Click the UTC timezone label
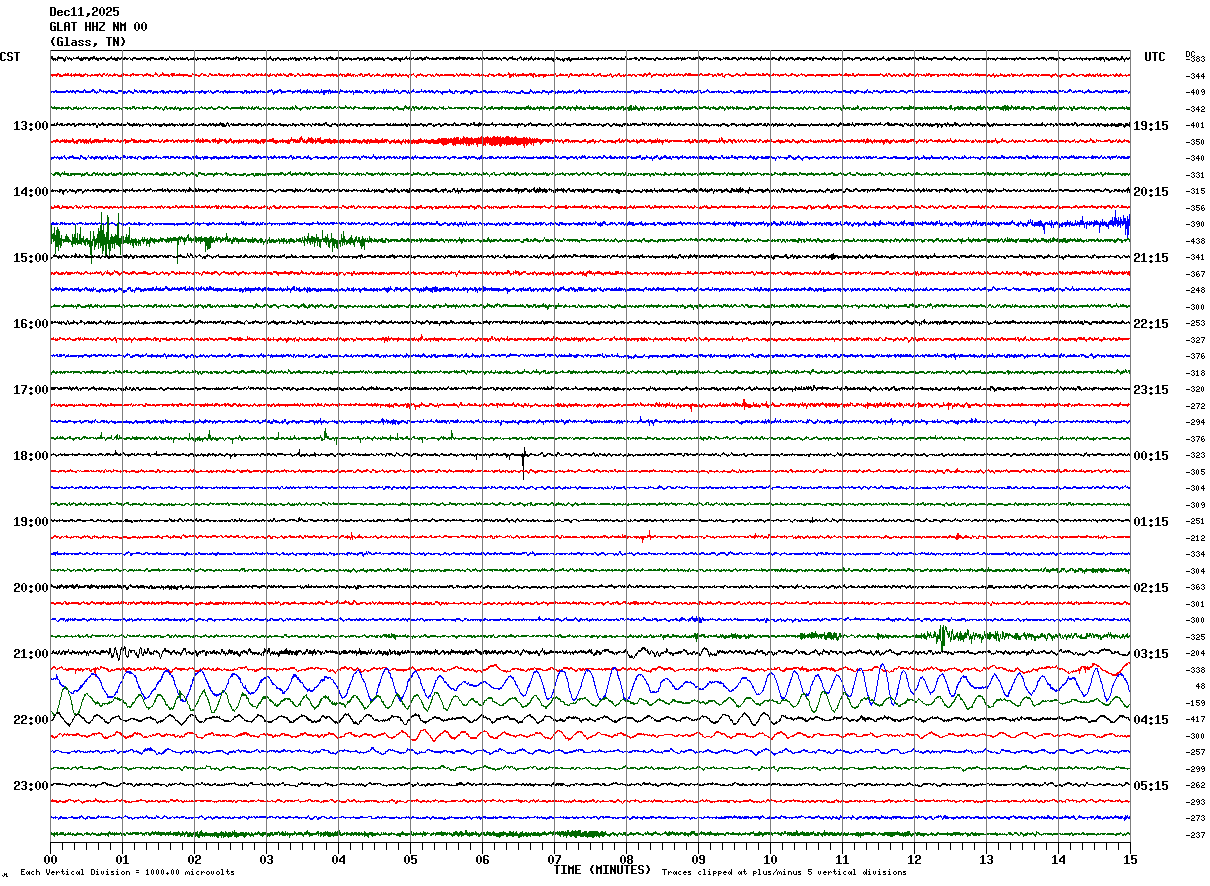Image resolution: width=1210 pixels, height=886 pixels. (1155, 57)
